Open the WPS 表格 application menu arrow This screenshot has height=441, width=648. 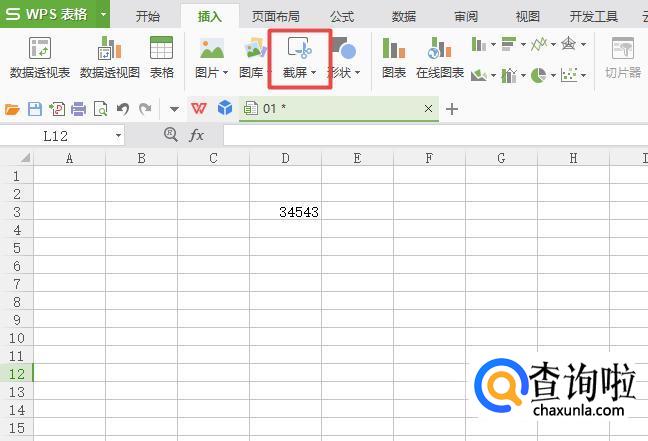click(103, 14)
